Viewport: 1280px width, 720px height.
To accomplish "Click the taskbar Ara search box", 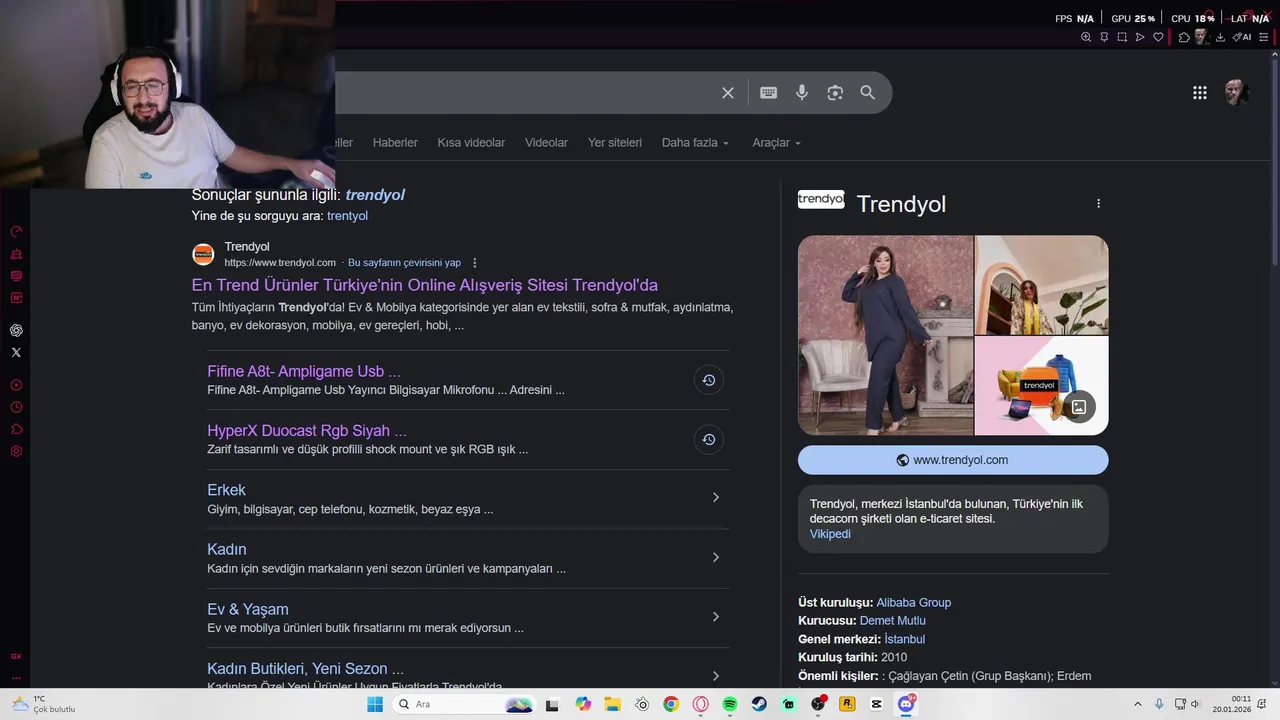I will 465,704.
